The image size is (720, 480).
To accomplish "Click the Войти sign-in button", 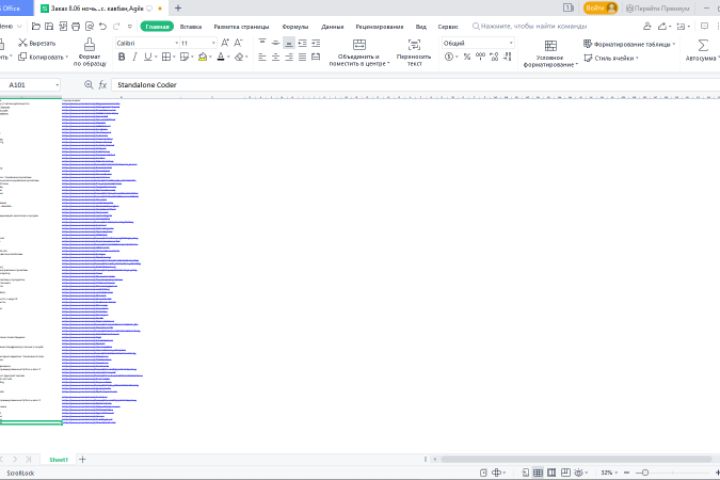I will [600, 8].
